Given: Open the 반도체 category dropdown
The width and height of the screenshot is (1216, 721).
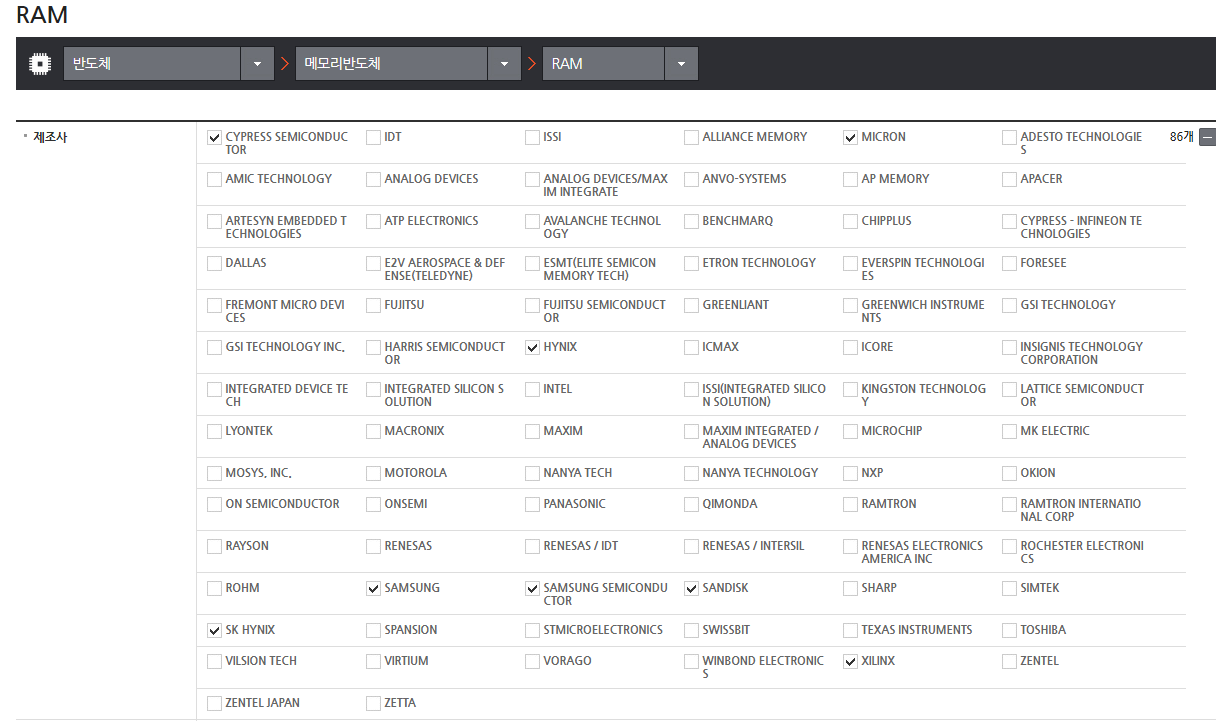Looking at the screenshot, I should [x=257, y=63].
